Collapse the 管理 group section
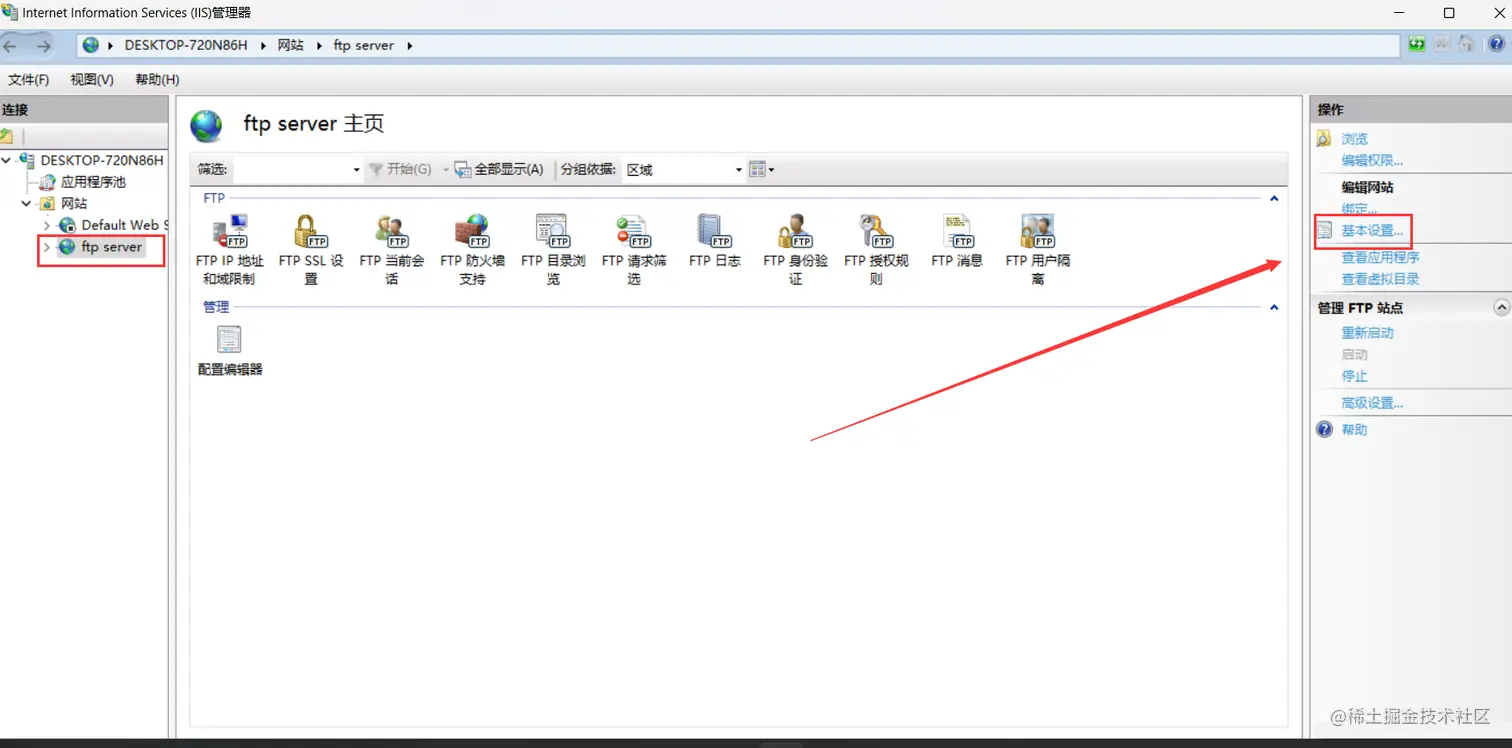The image size is (1512, 748). click(x=1274, y=307)
